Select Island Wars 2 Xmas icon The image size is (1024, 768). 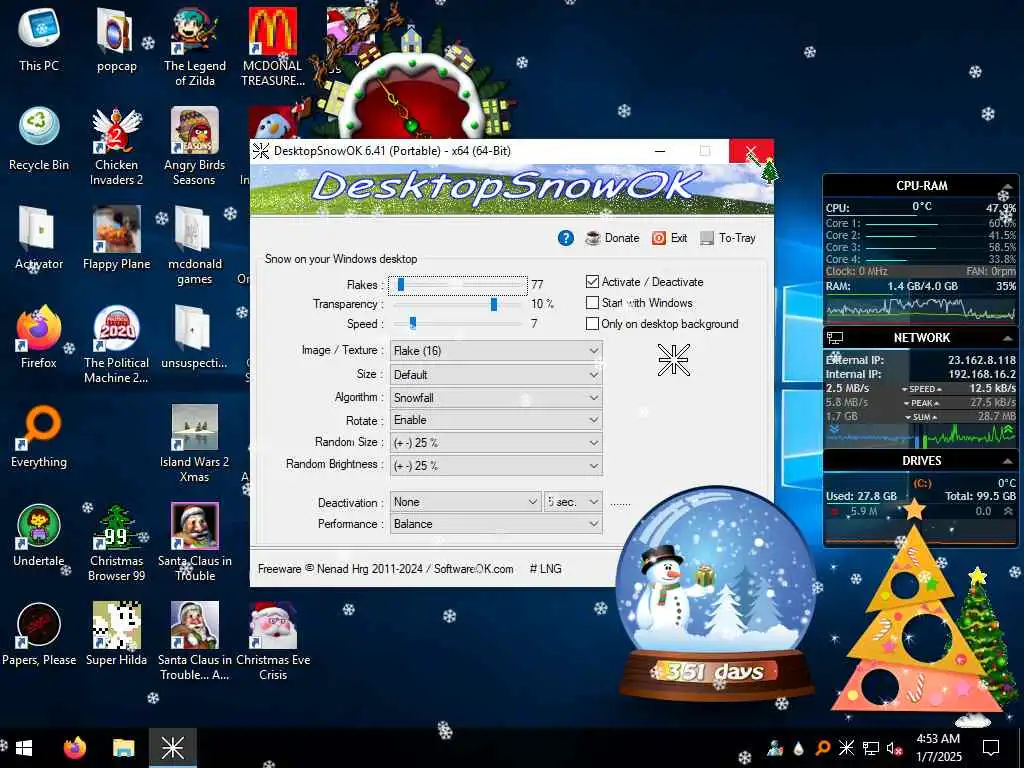pos(195,444)
